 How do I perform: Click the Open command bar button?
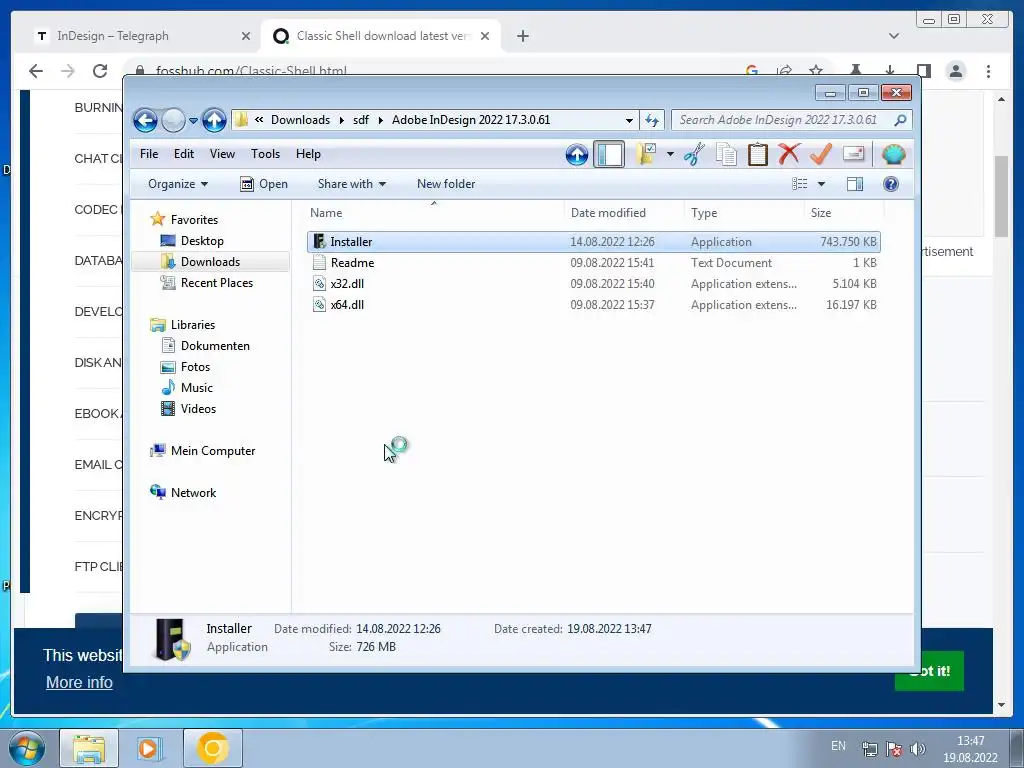pyautogui.click(x=264, y=184)
